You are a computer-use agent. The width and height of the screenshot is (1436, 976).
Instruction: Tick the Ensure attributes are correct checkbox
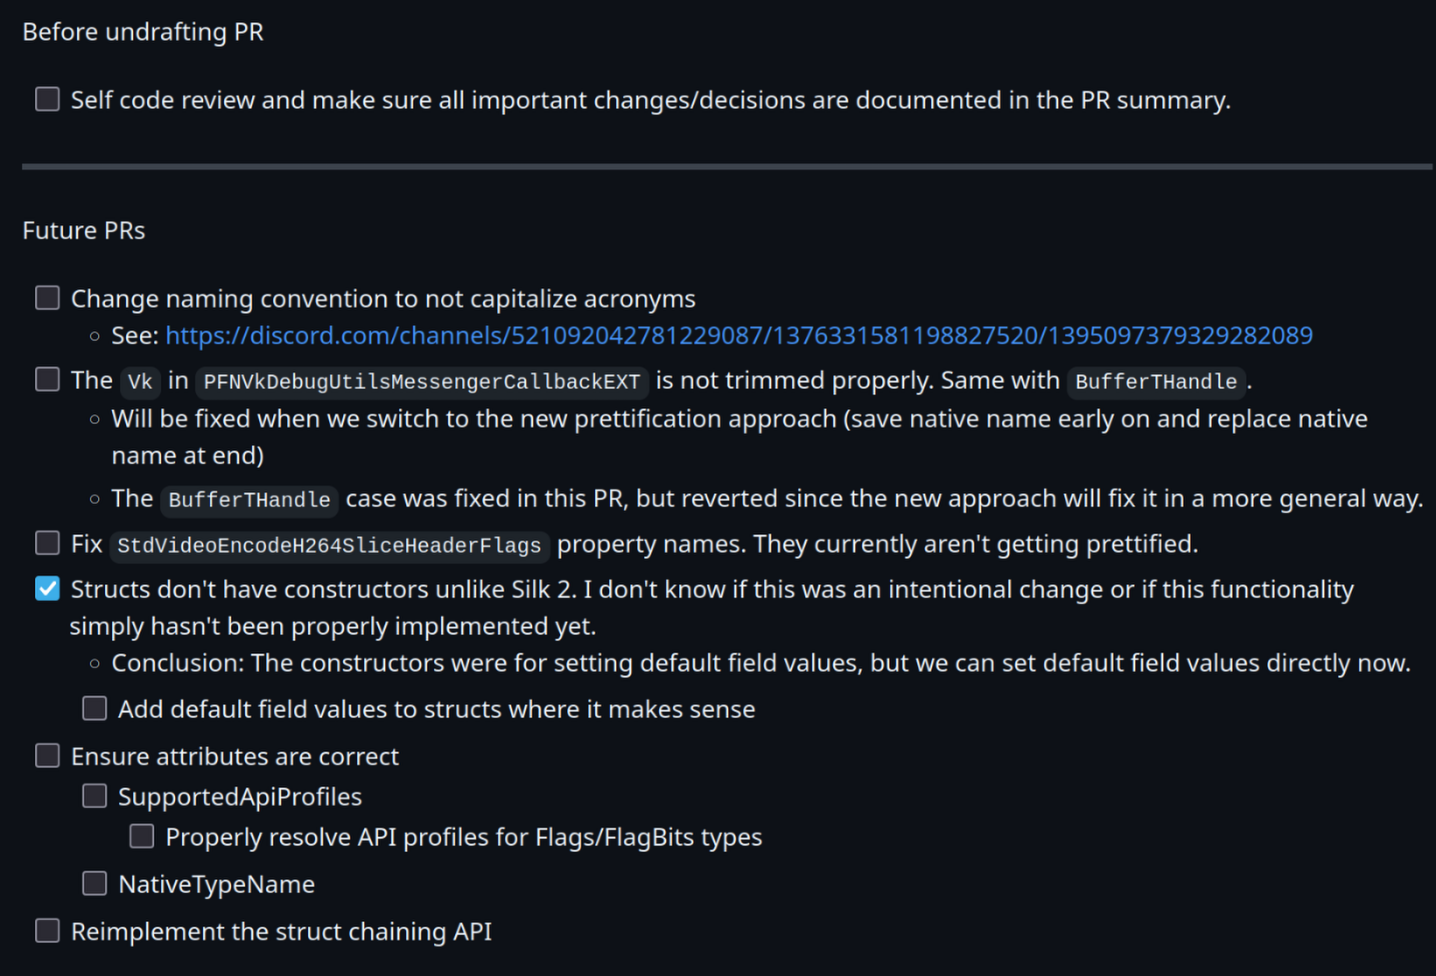pos(47,755)
